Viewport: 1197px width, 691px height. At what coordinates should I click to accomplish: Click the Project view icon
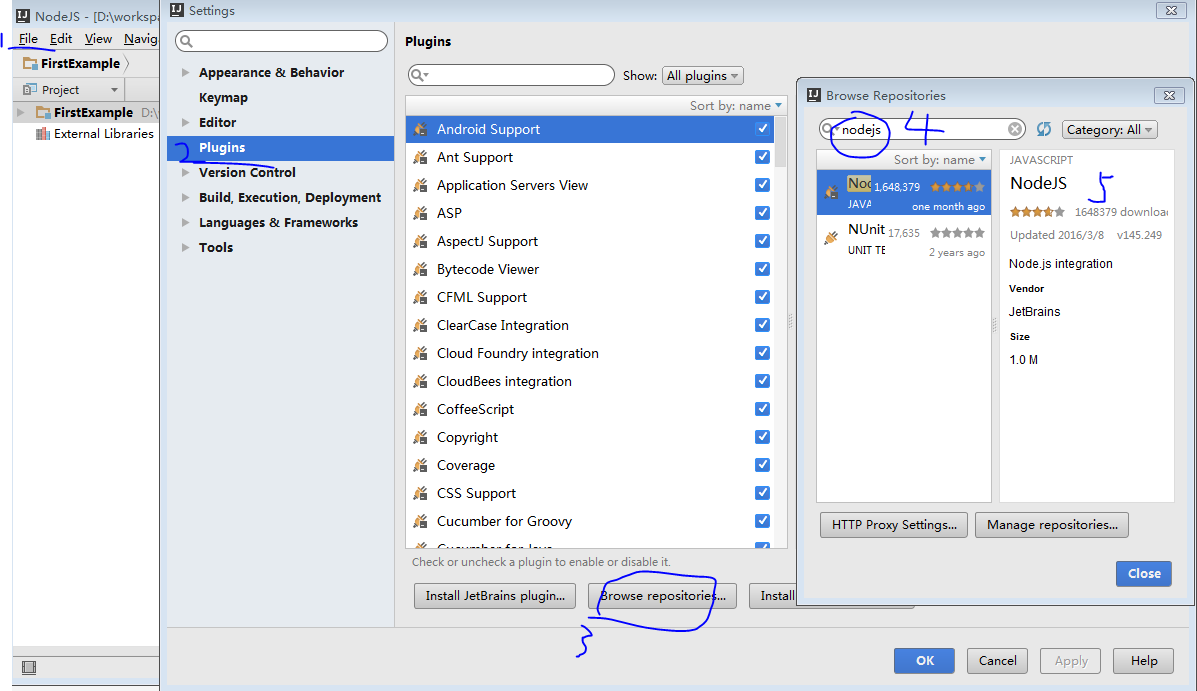tap(30, 89)
